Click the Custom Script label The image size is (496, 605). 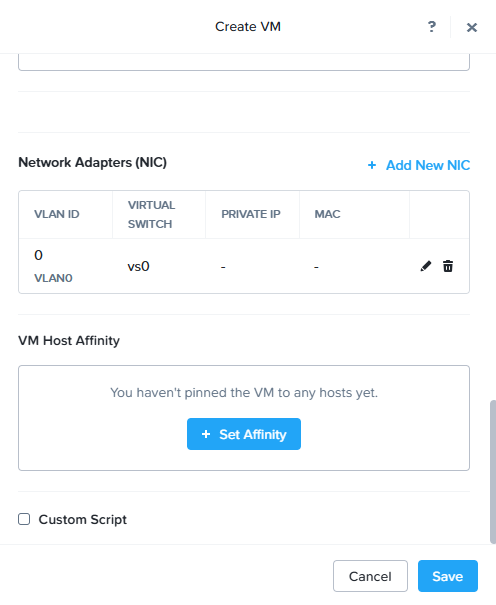(x=83, y=519)
